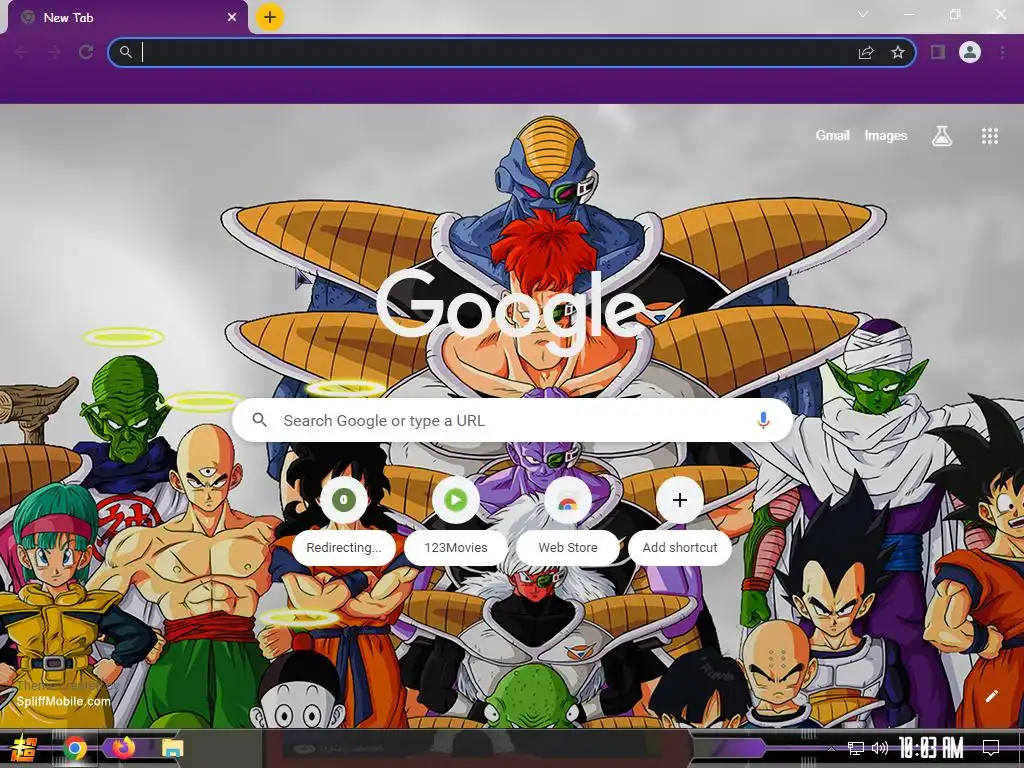Open the notification center icon
The width and height of the screenshot is (1024, 768).
click(991, 748)
